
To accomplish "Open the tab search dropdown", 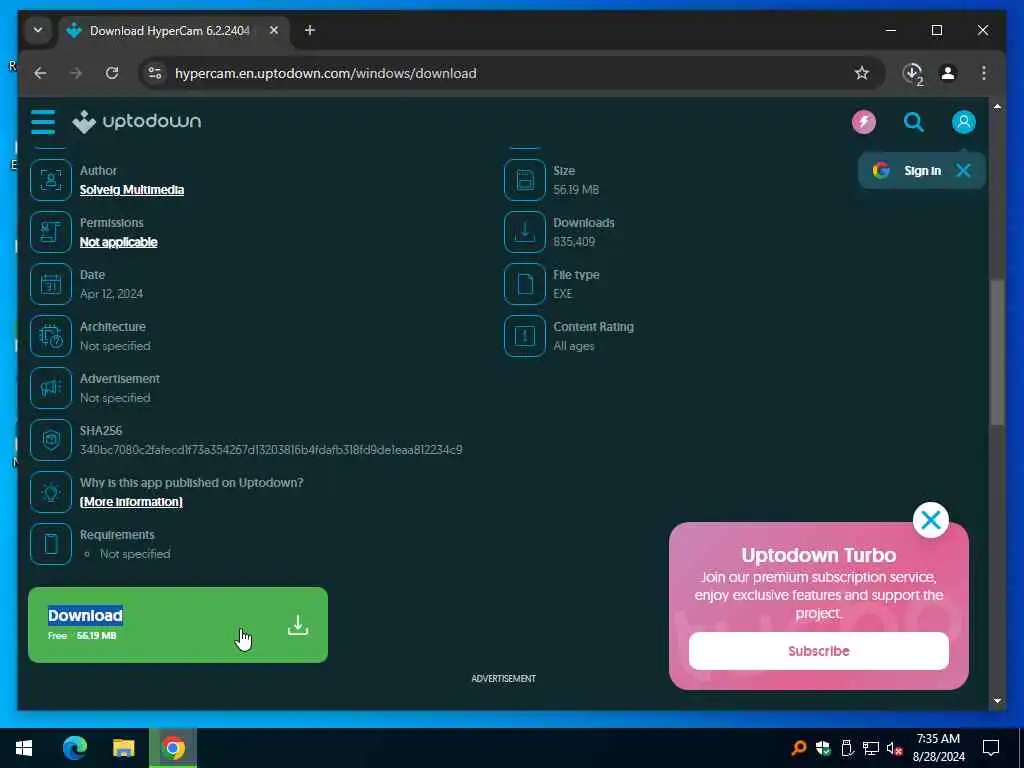I will pos(38,31).
